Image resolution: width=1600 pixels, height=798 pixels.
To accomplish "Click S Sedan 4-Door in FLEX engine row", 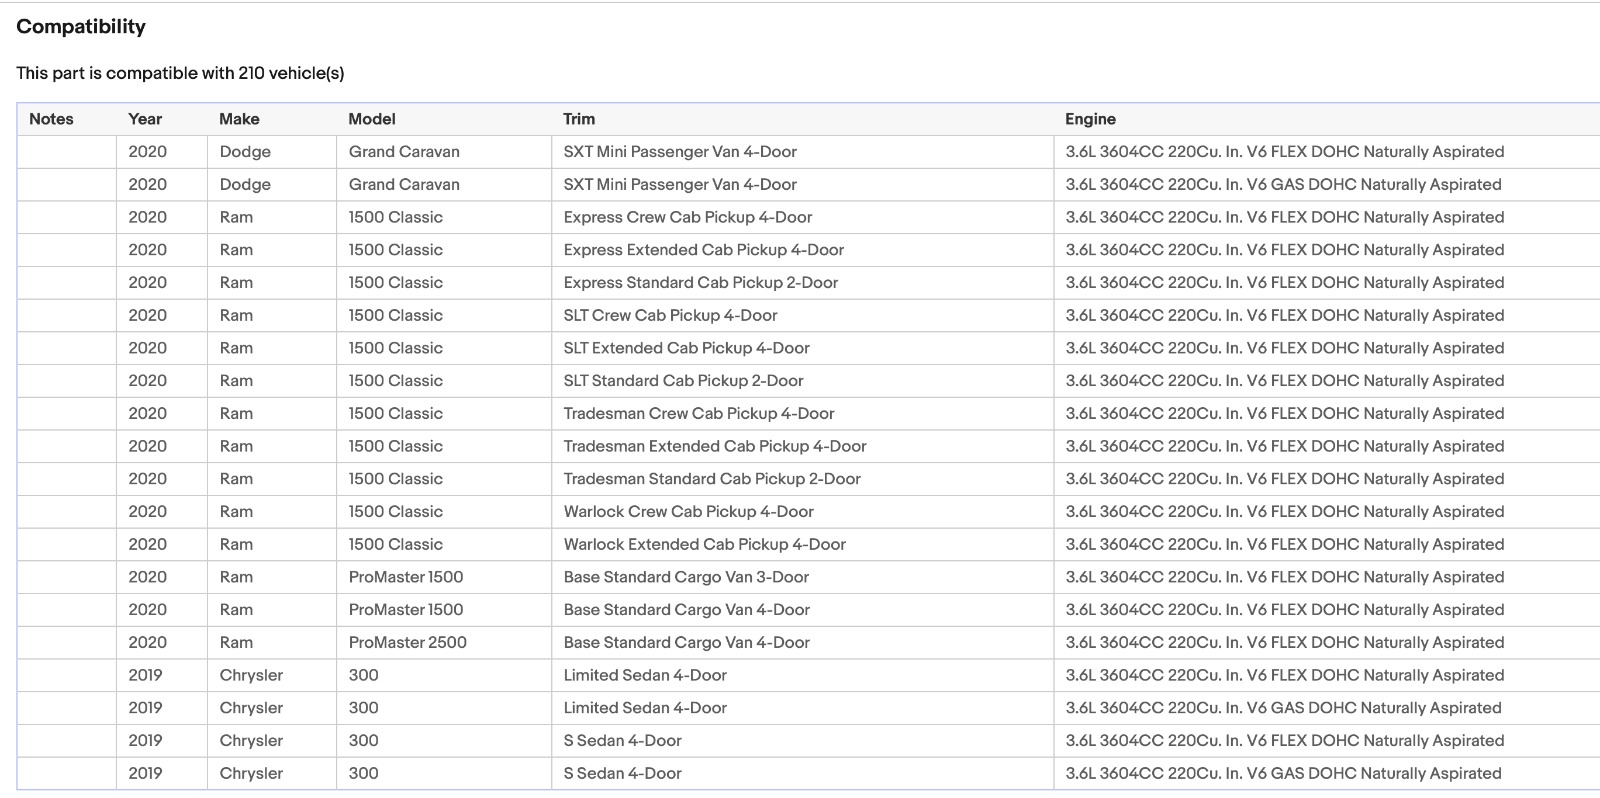I will pos(623,741).
